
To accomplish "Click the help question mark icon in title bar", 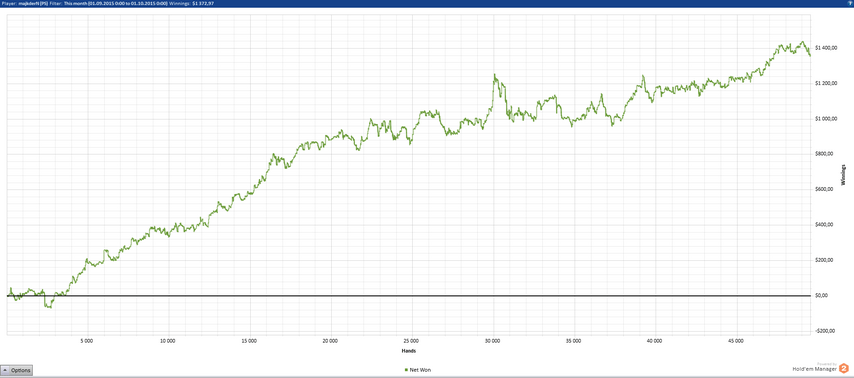I will [850, 3].
